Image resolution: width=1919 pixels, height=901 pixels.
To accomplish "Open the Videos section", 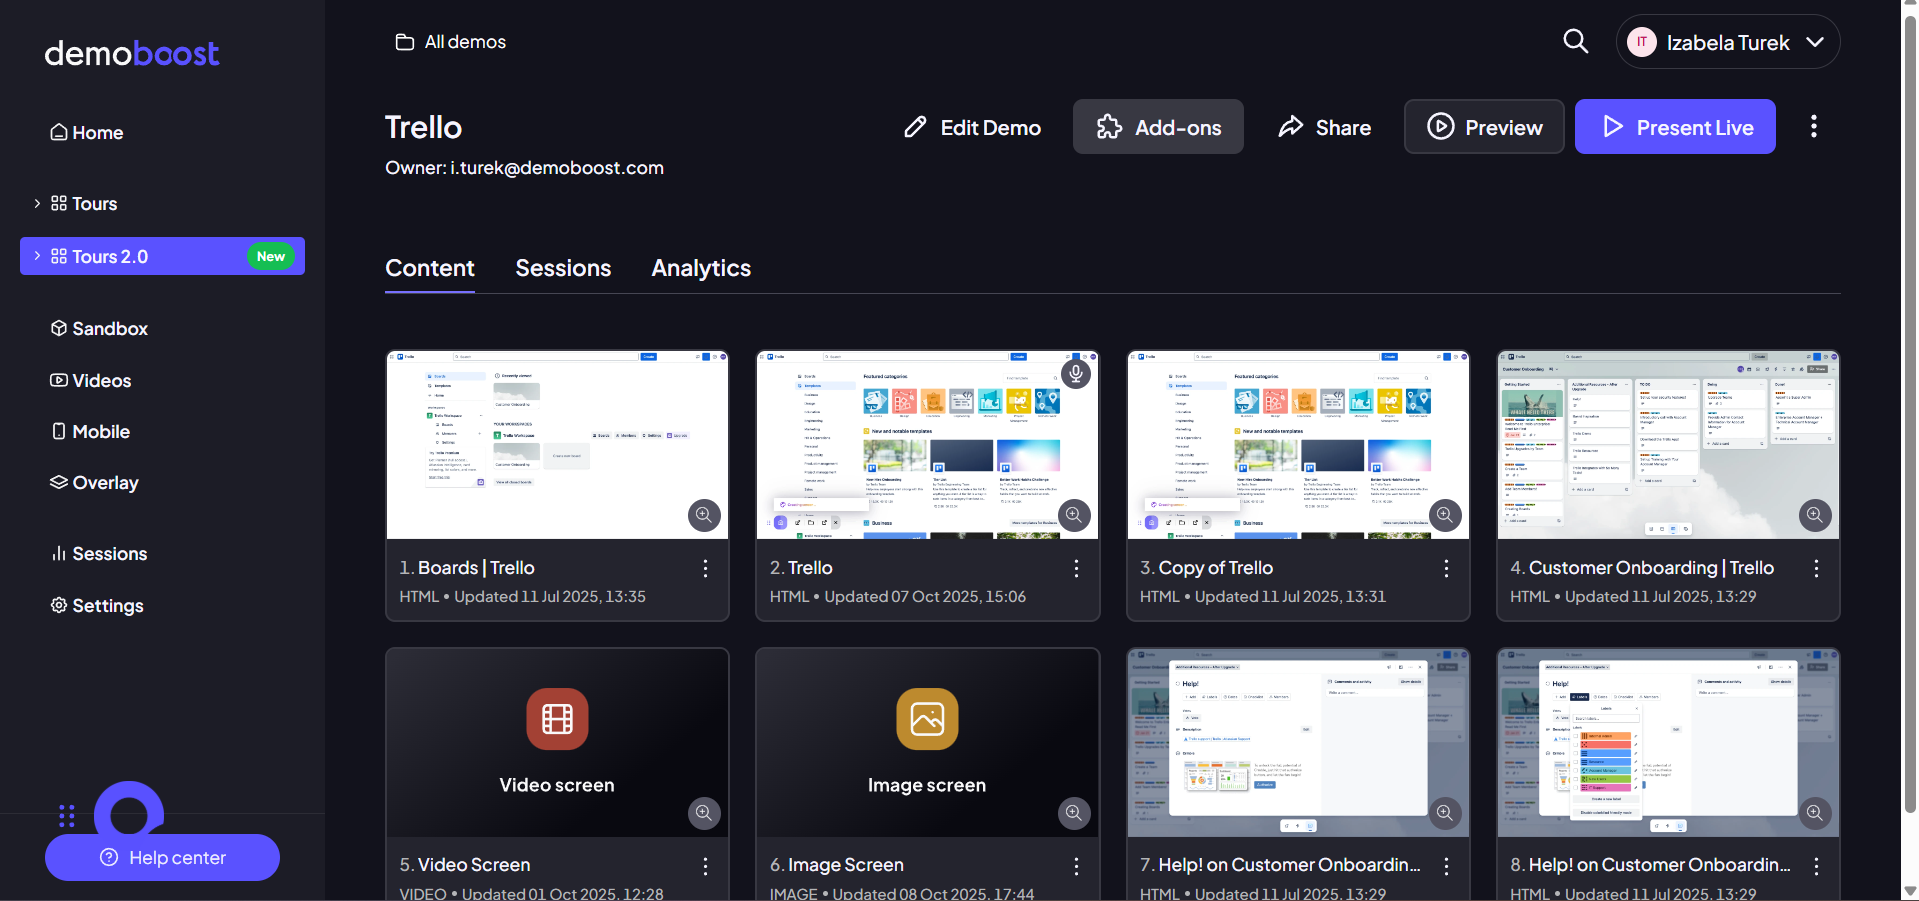I will [91, 381].
